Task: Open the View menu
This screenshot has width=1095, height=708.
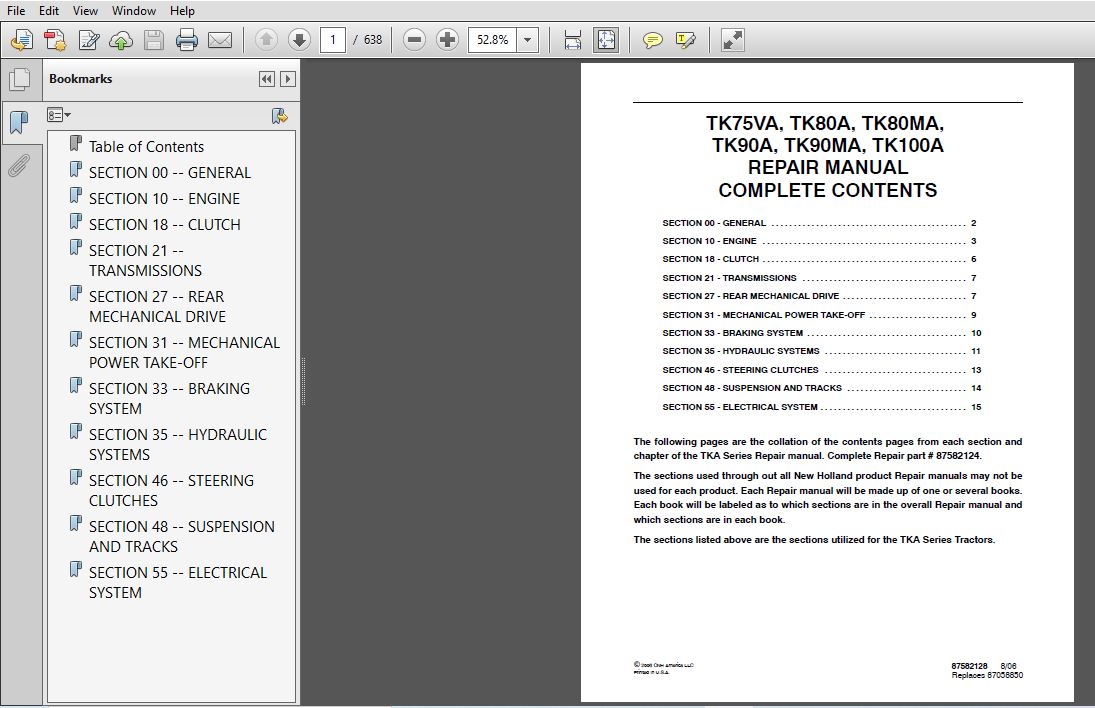Action: coord(85,10)
